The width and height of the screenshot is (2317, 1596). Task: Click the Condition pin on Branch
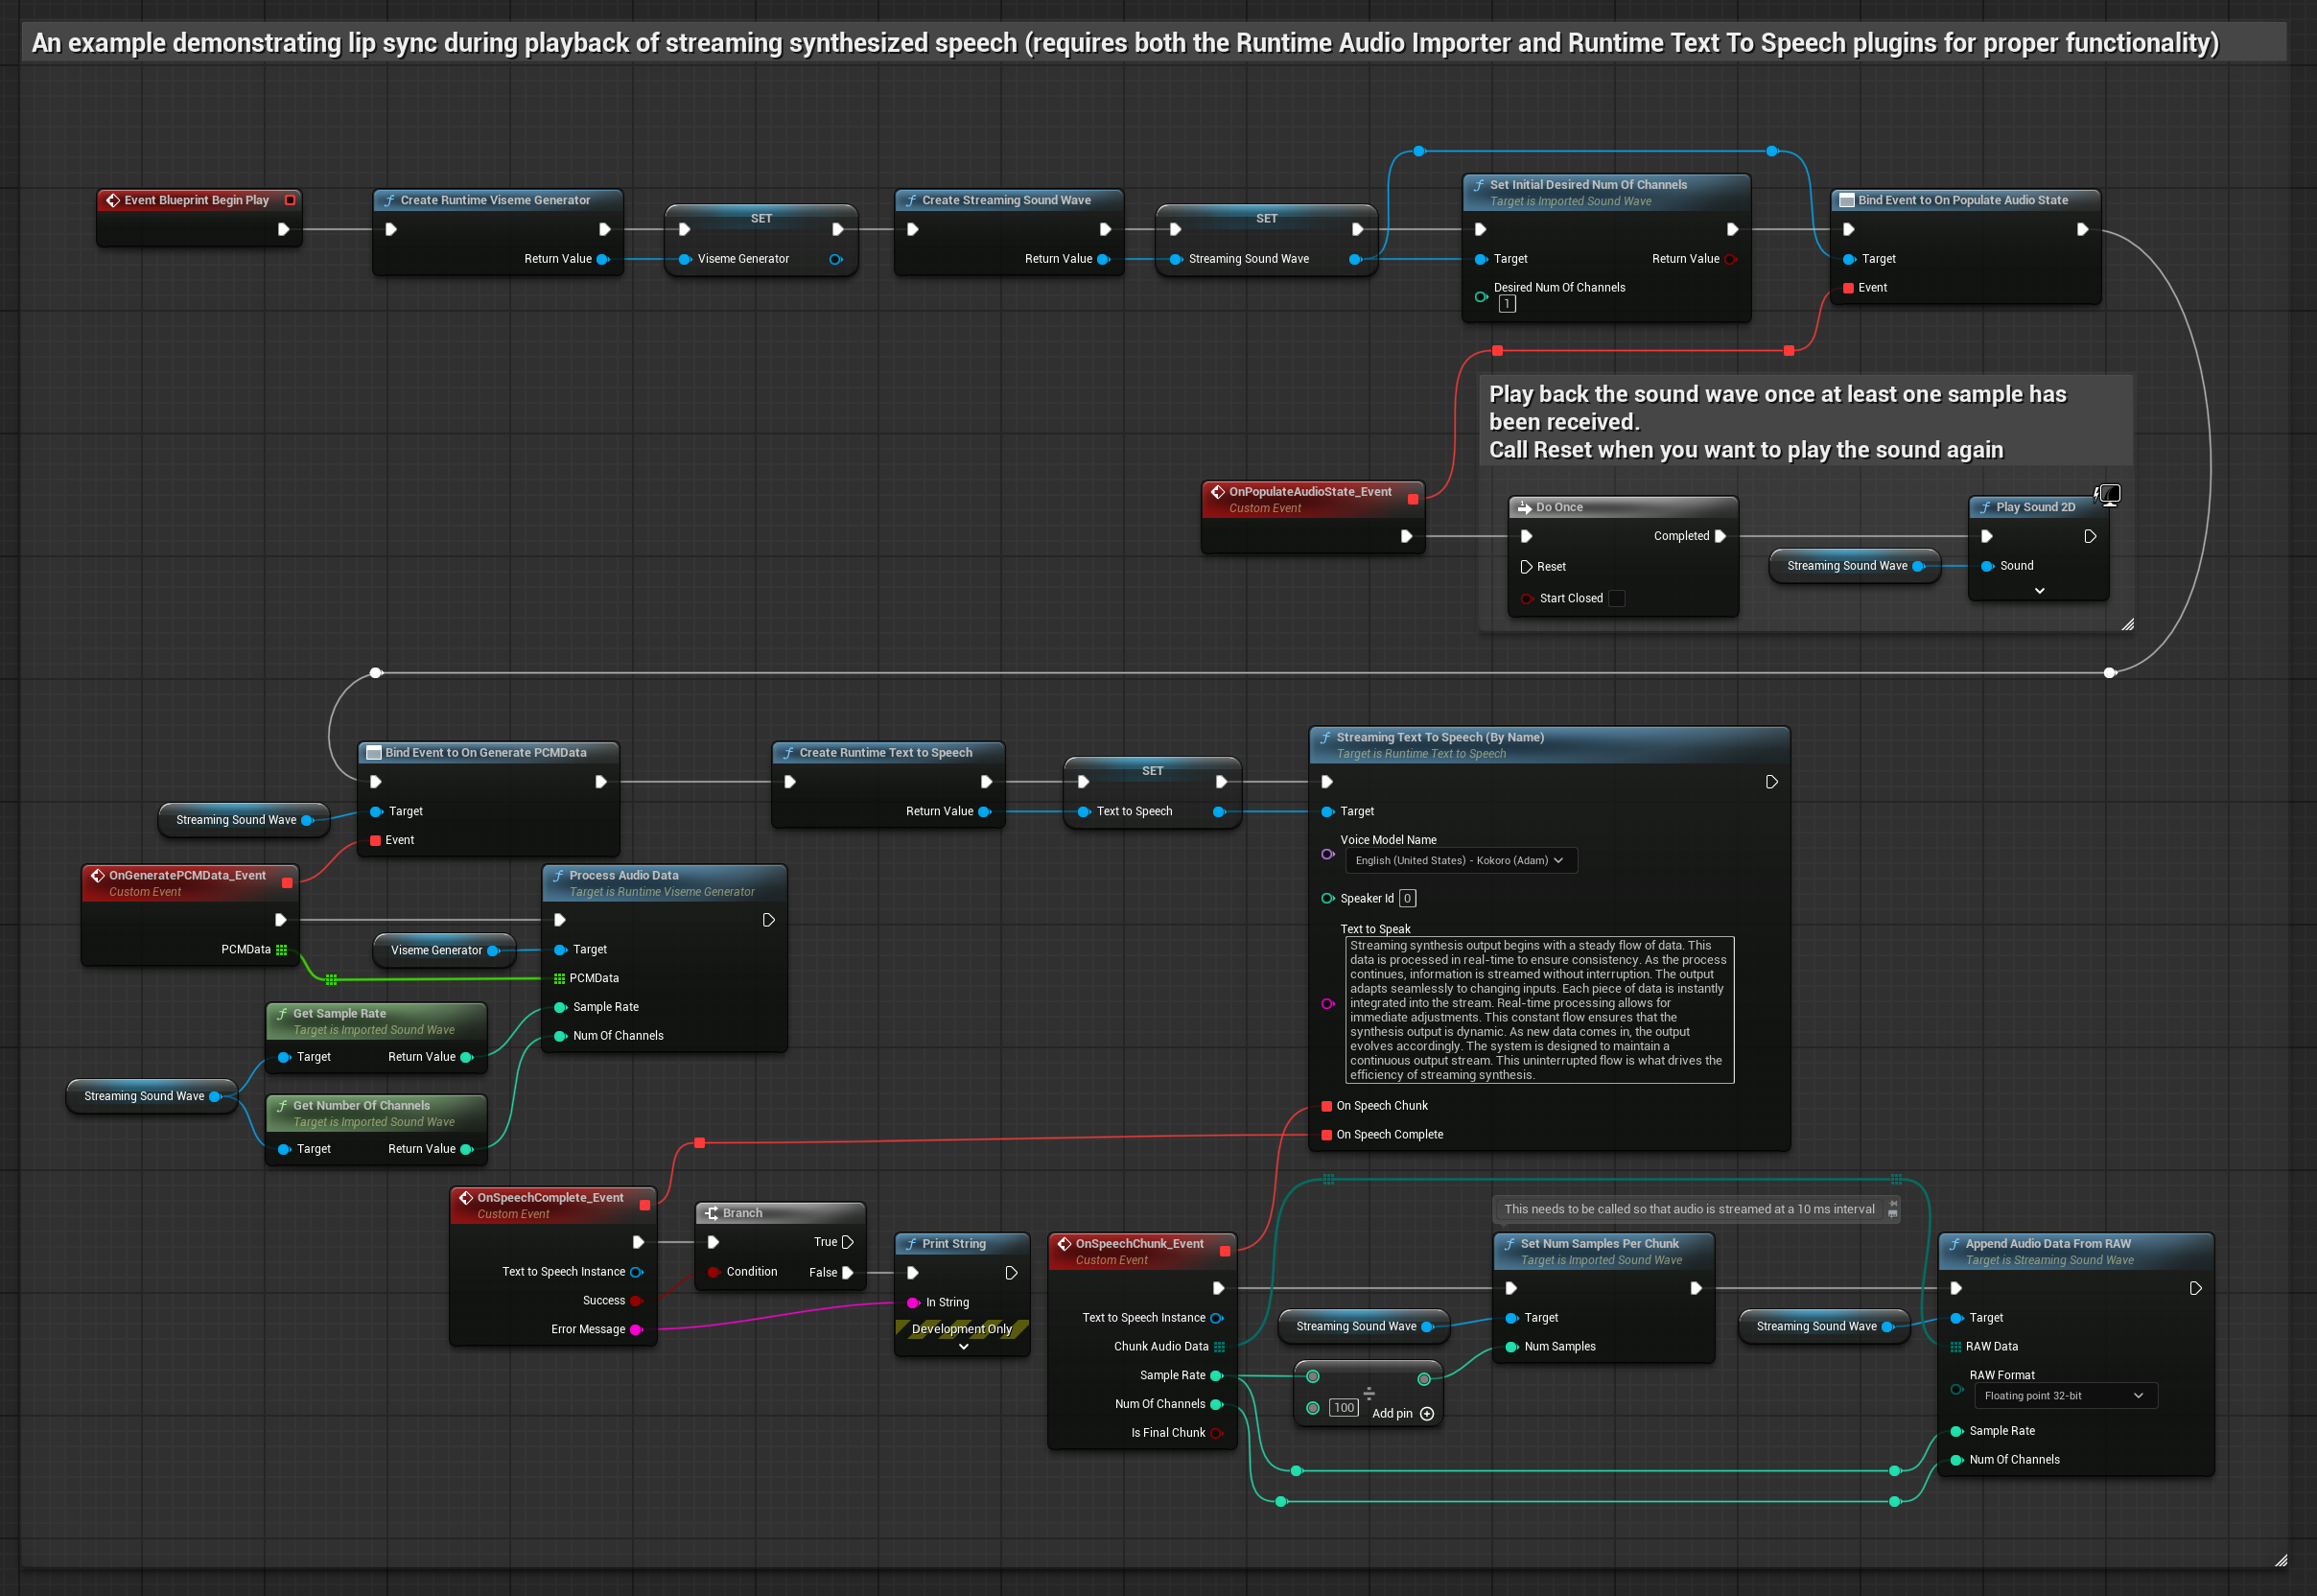[714, 1272]
